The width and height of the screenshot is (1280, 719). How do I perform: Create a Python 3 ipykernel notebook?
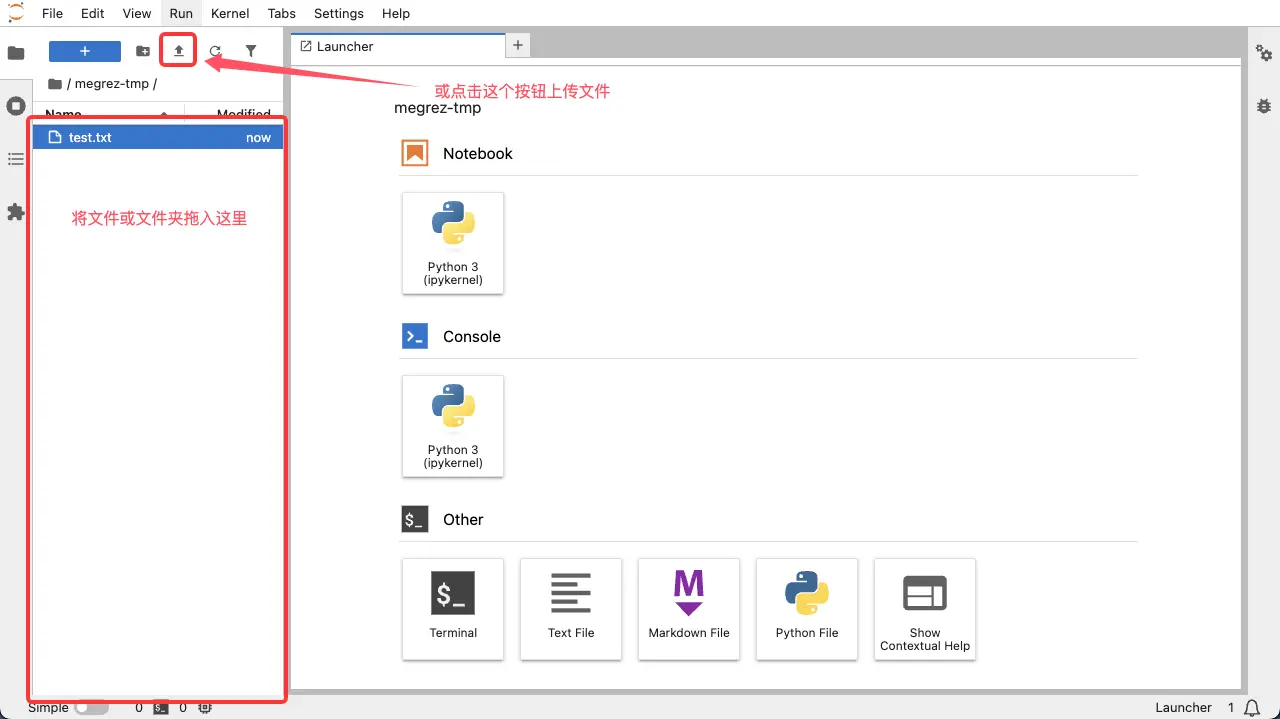tap(453, 243)
